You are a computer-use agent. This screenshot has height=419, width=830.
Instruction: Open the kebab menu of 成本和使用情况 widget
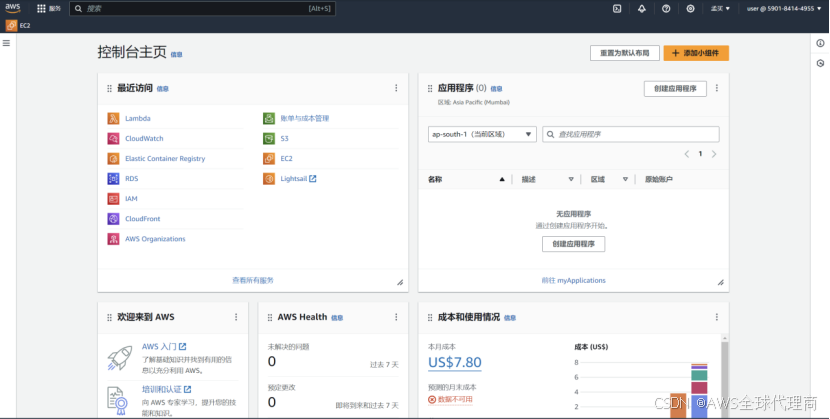pos(717,317)
